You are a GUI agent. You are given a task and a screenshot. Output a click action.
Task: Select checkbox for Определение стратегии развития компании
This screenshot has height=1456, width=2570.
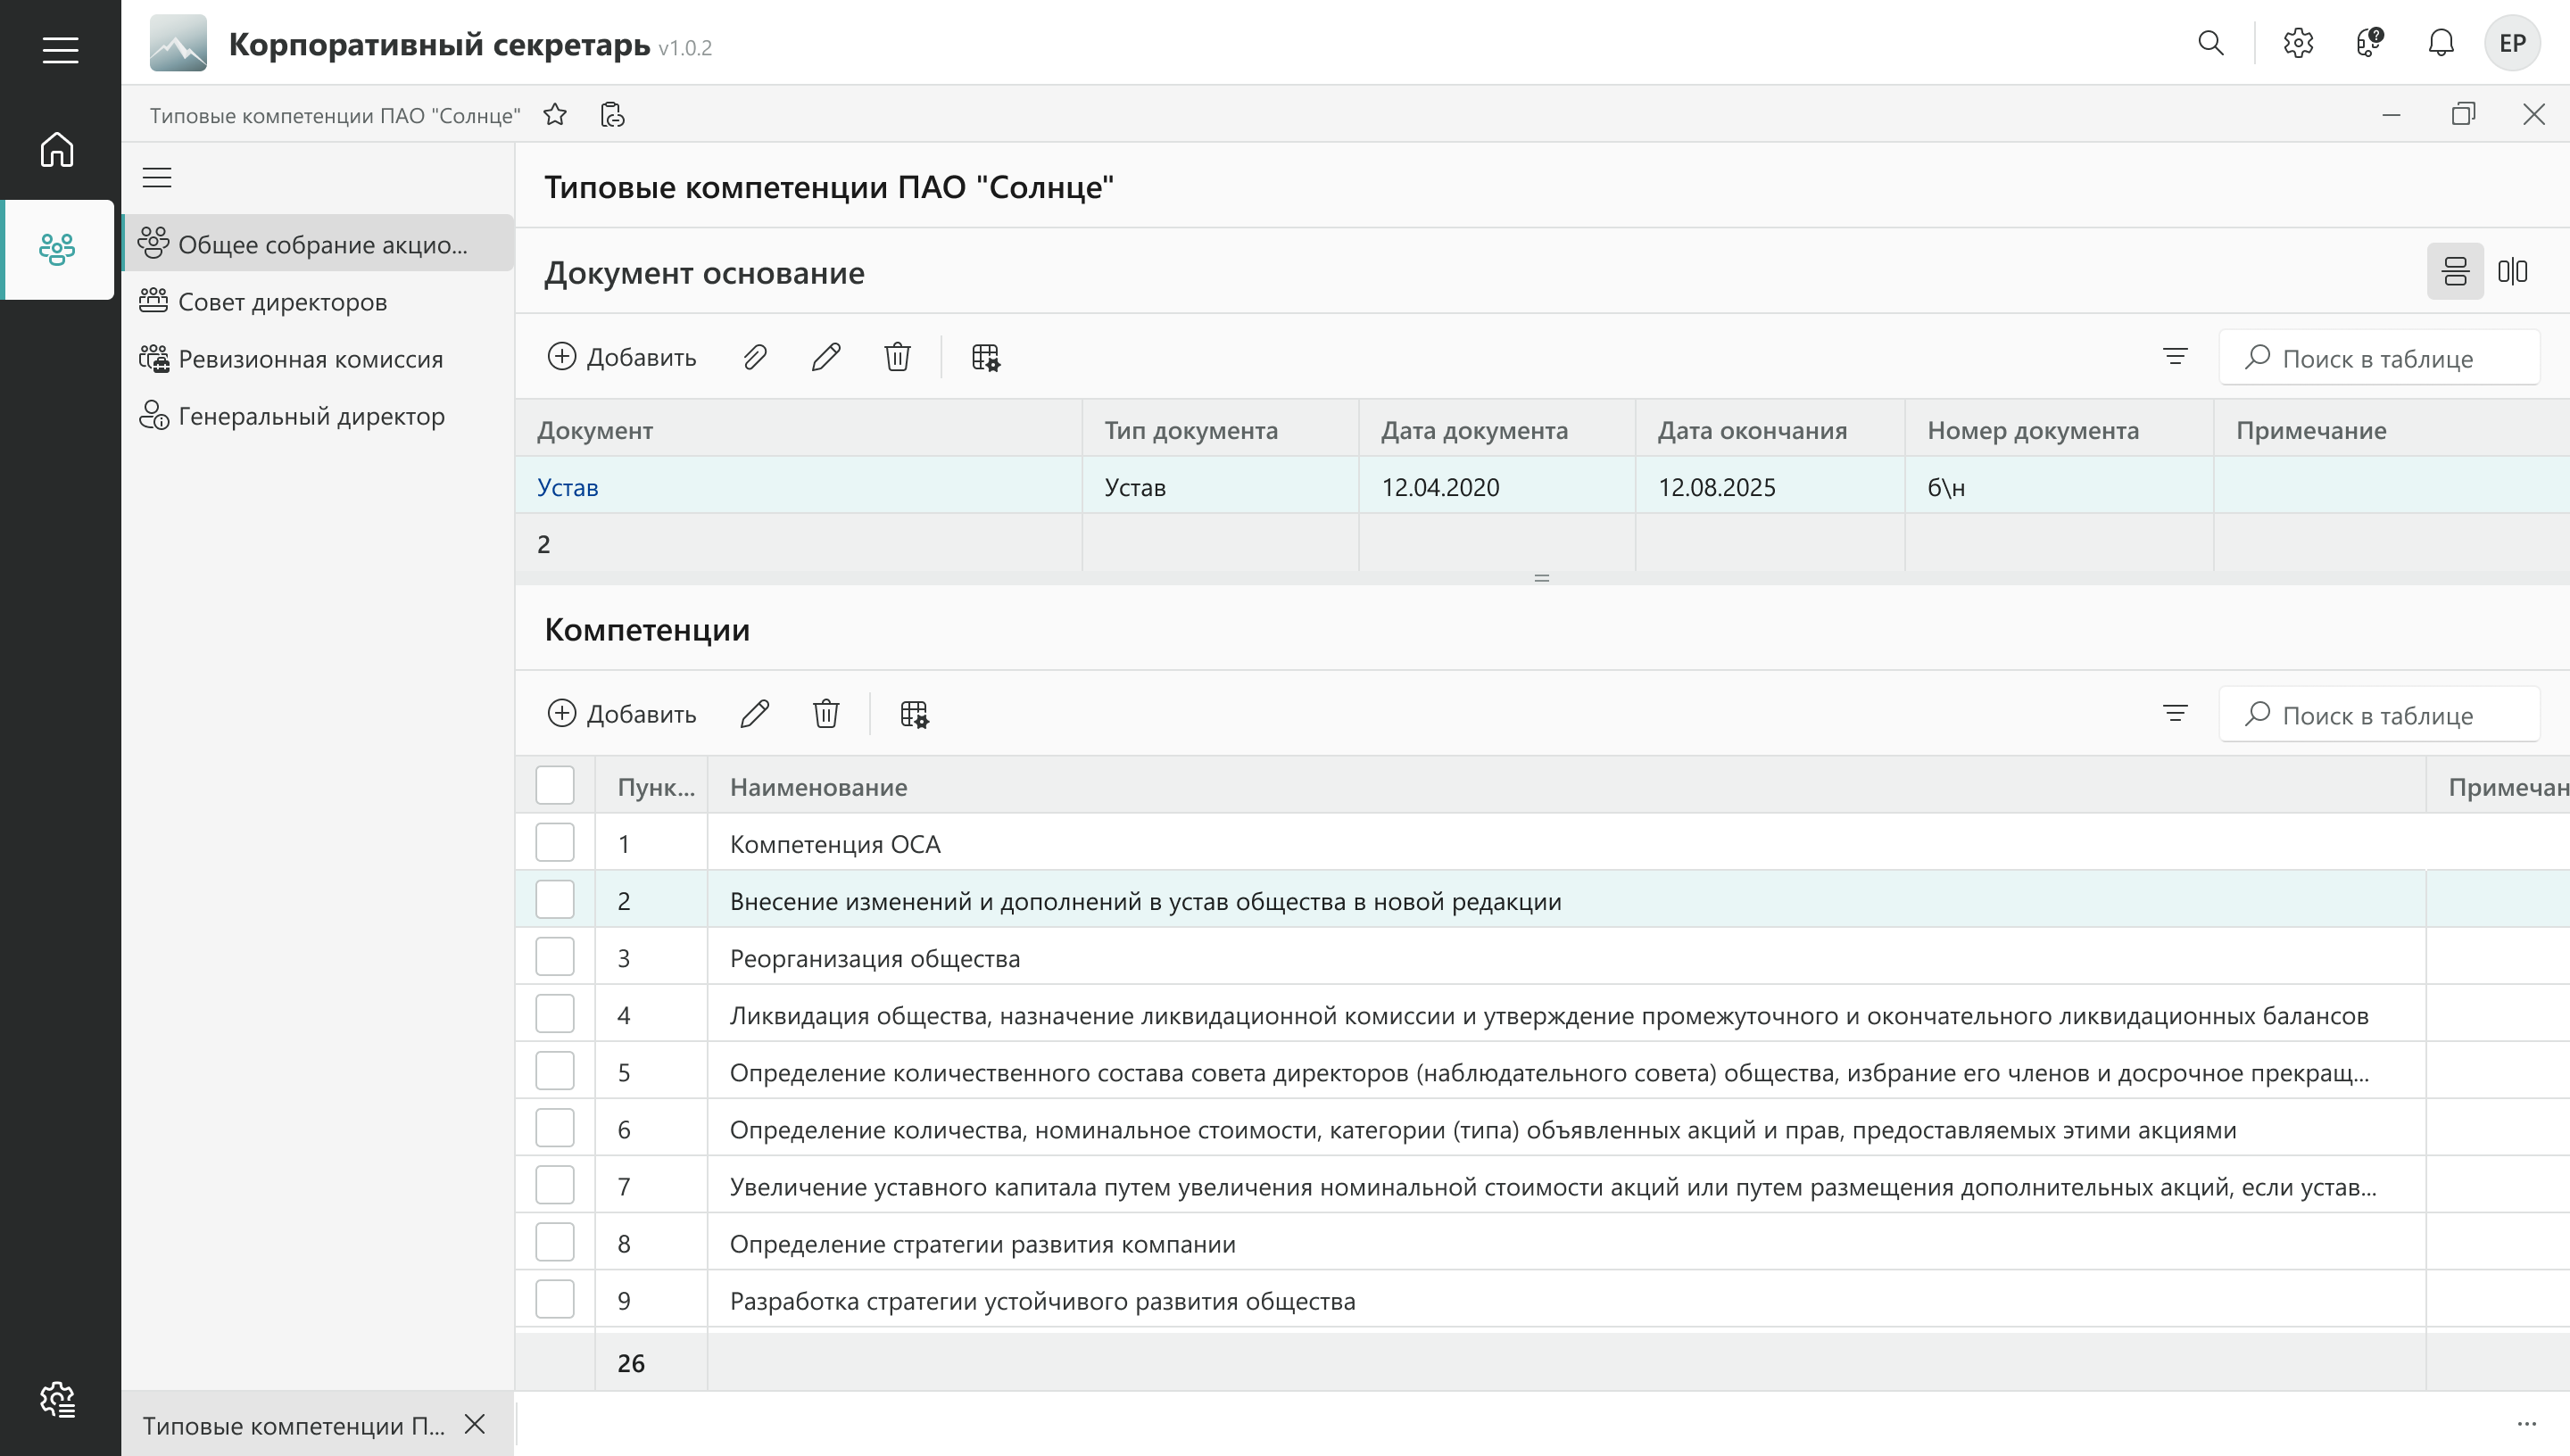555,1243
